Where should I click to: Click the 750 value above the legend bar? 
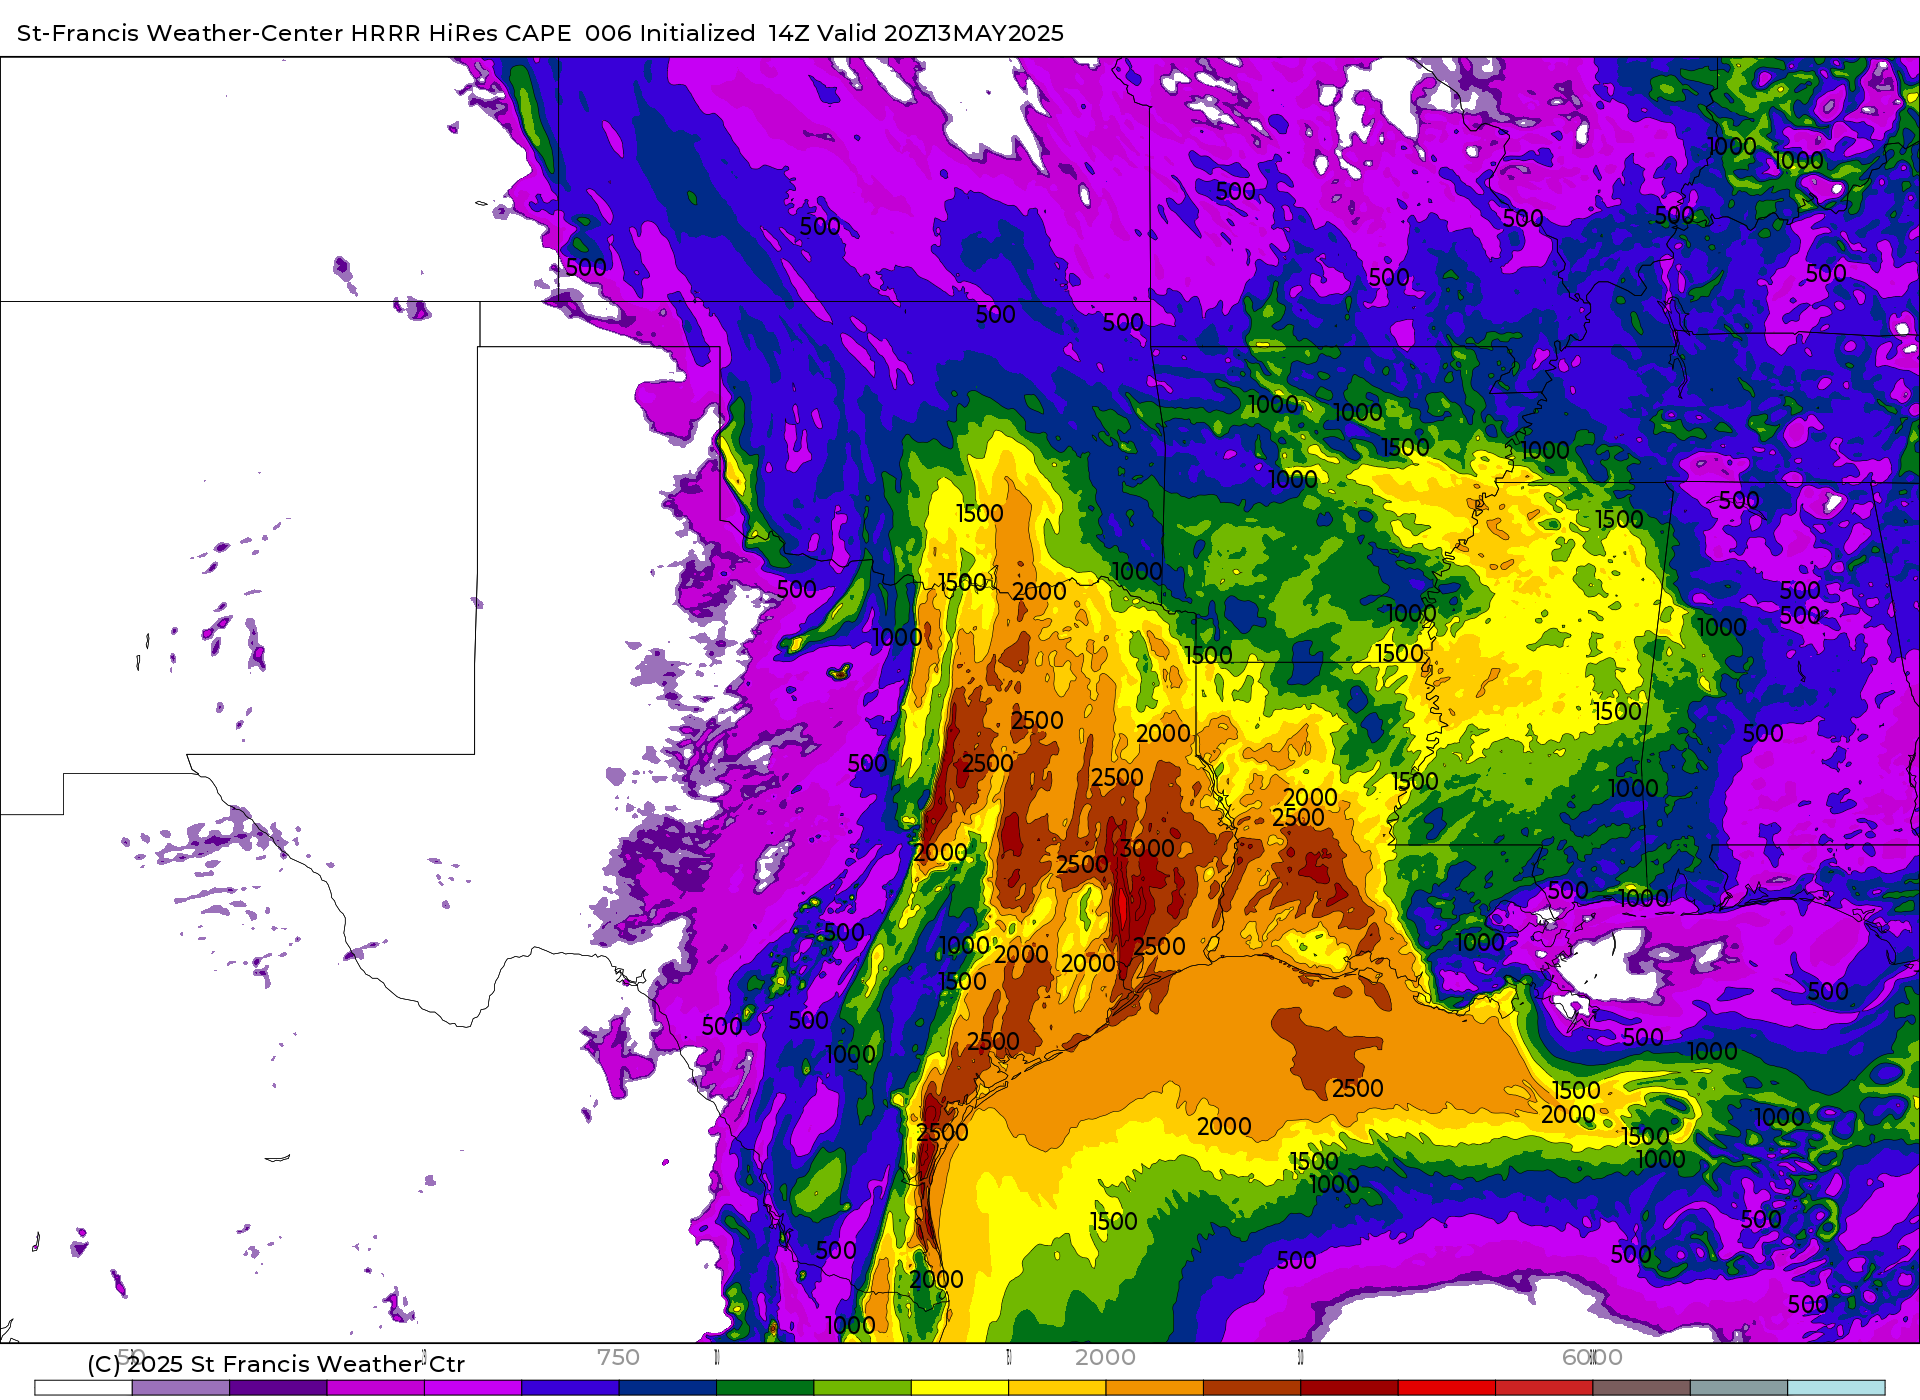coord(618,1357)
